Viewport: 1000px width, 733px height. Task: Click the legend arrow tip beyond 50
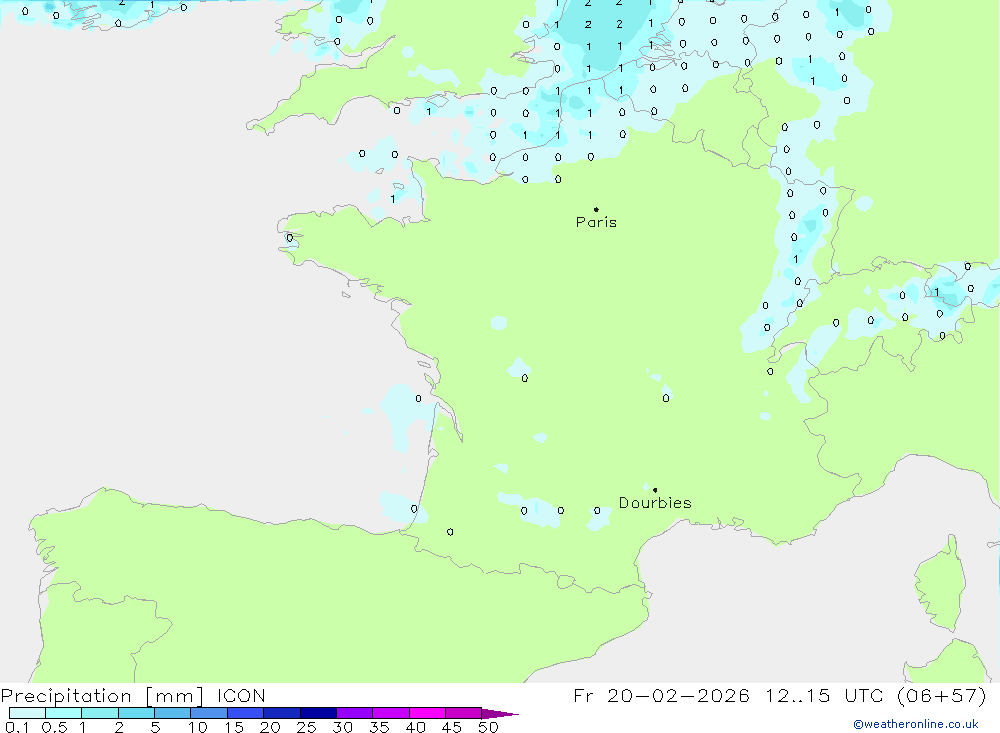[501, 713]
